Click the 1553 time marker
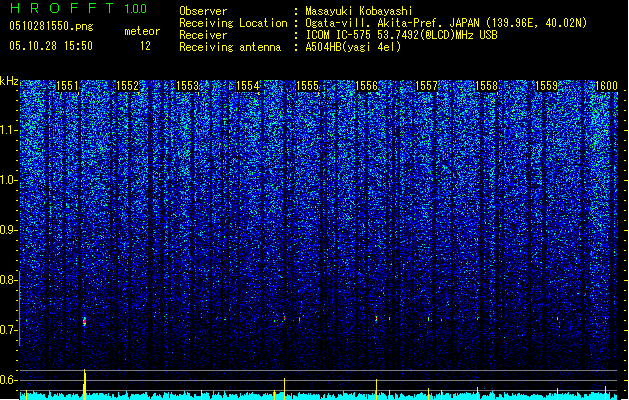Image resolution: width=629 pixels, height=400 pixels. click(187, 86)
